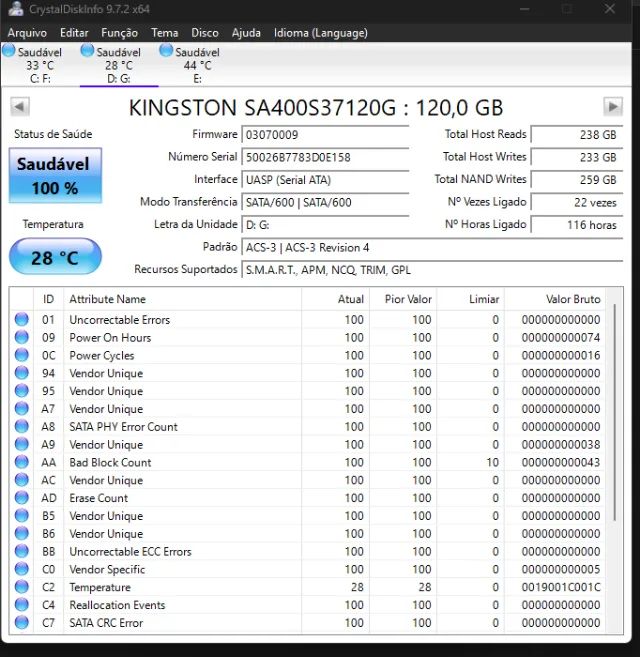Click the supported features field S.M.A.R.T., APM, NCQ
Image resolution: width=640 pixels, height=657 pixels.
[x=432, y=270]
